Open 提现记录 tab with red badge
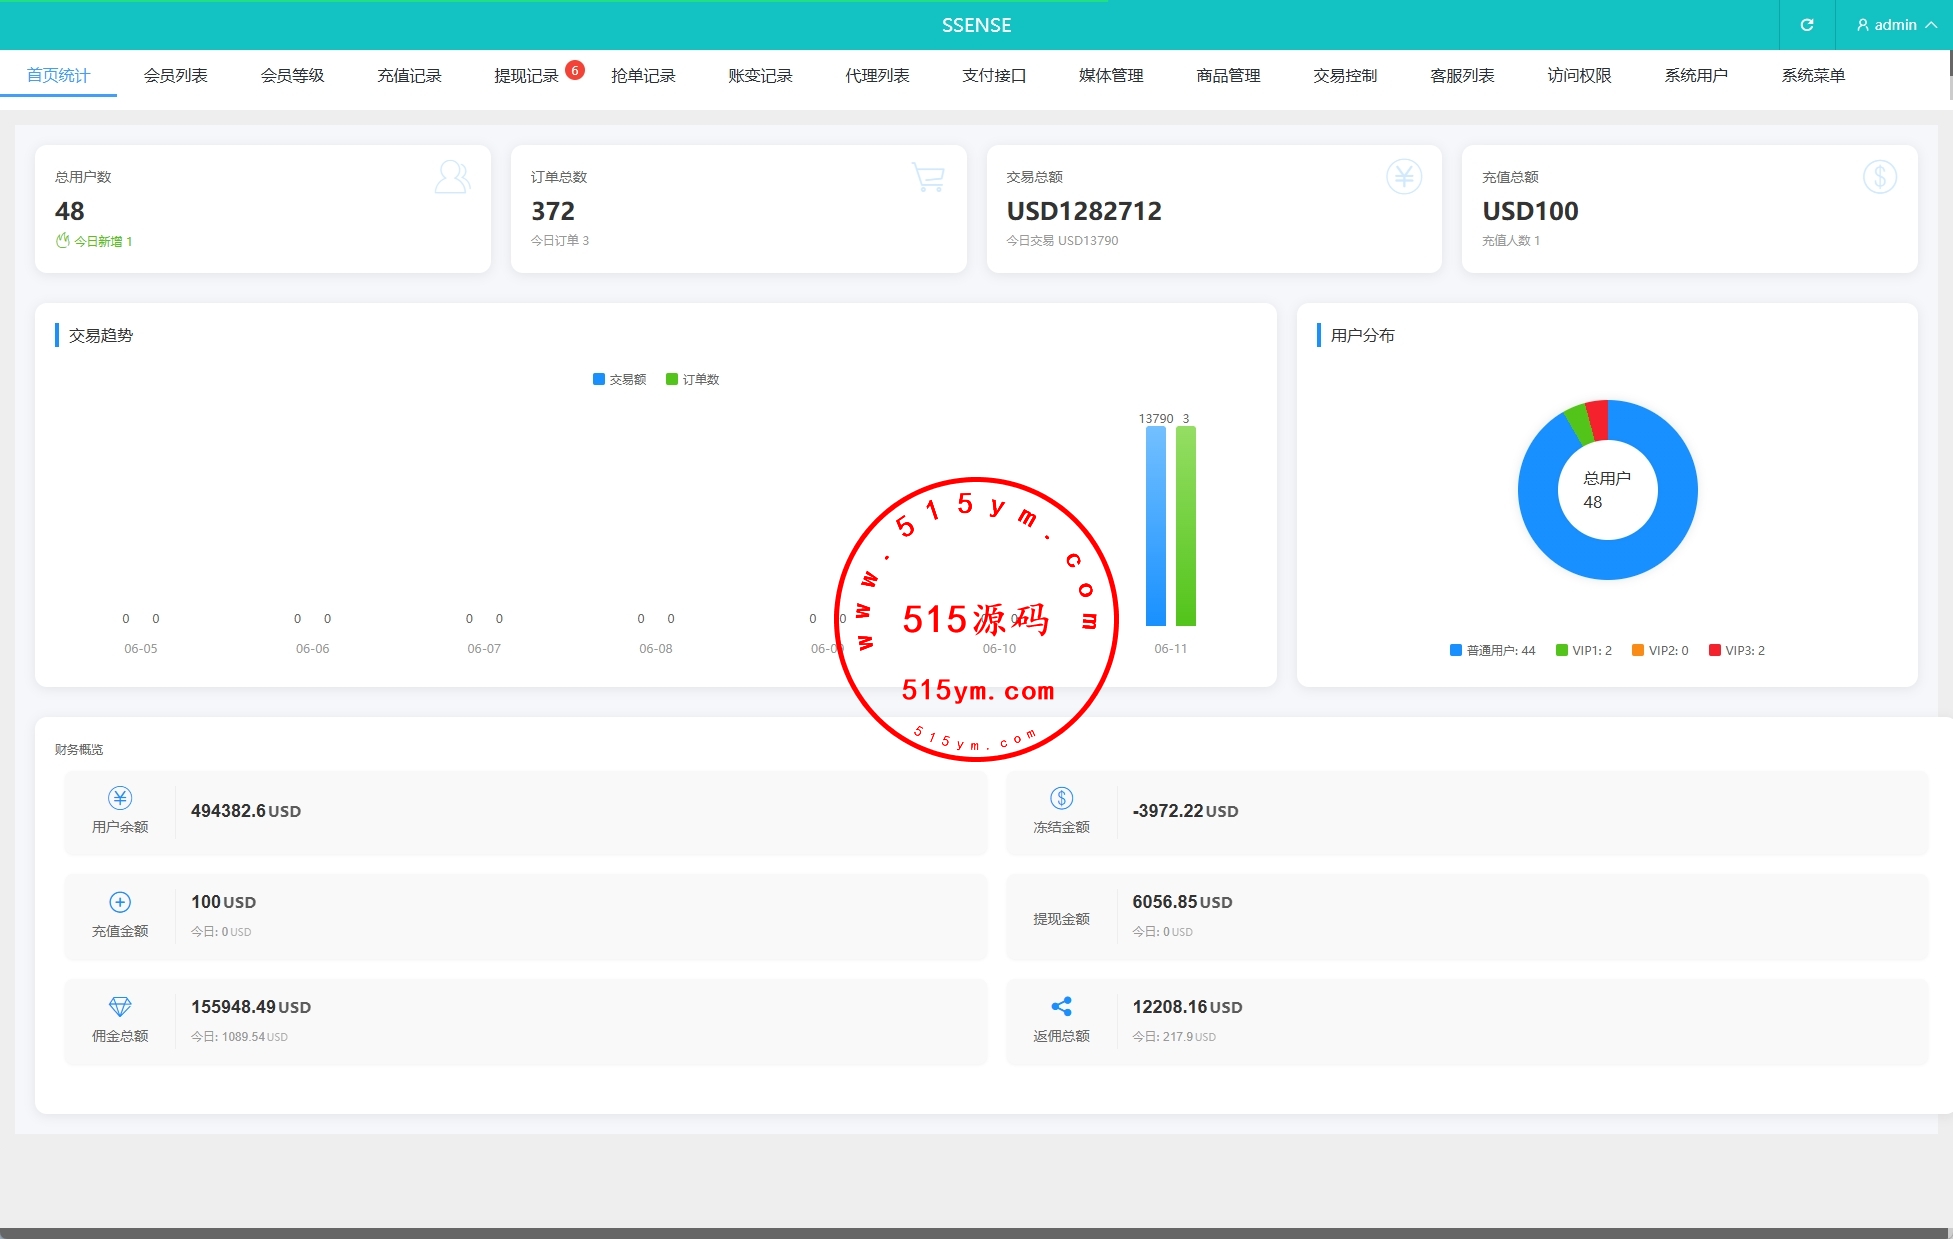1953x1239 pixels. pos(526,75)
